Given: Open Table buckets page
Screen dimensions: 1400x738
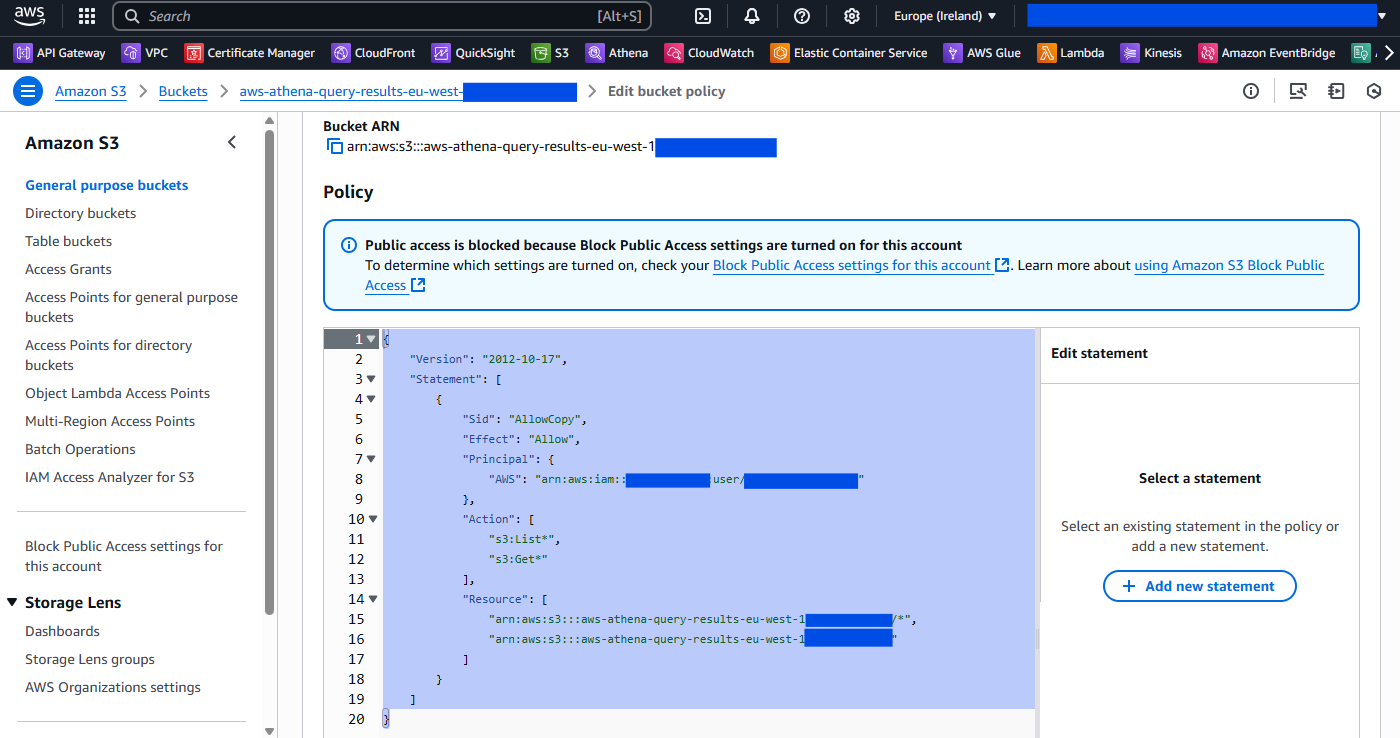Looking at the screenshot, I should point(69,241).
